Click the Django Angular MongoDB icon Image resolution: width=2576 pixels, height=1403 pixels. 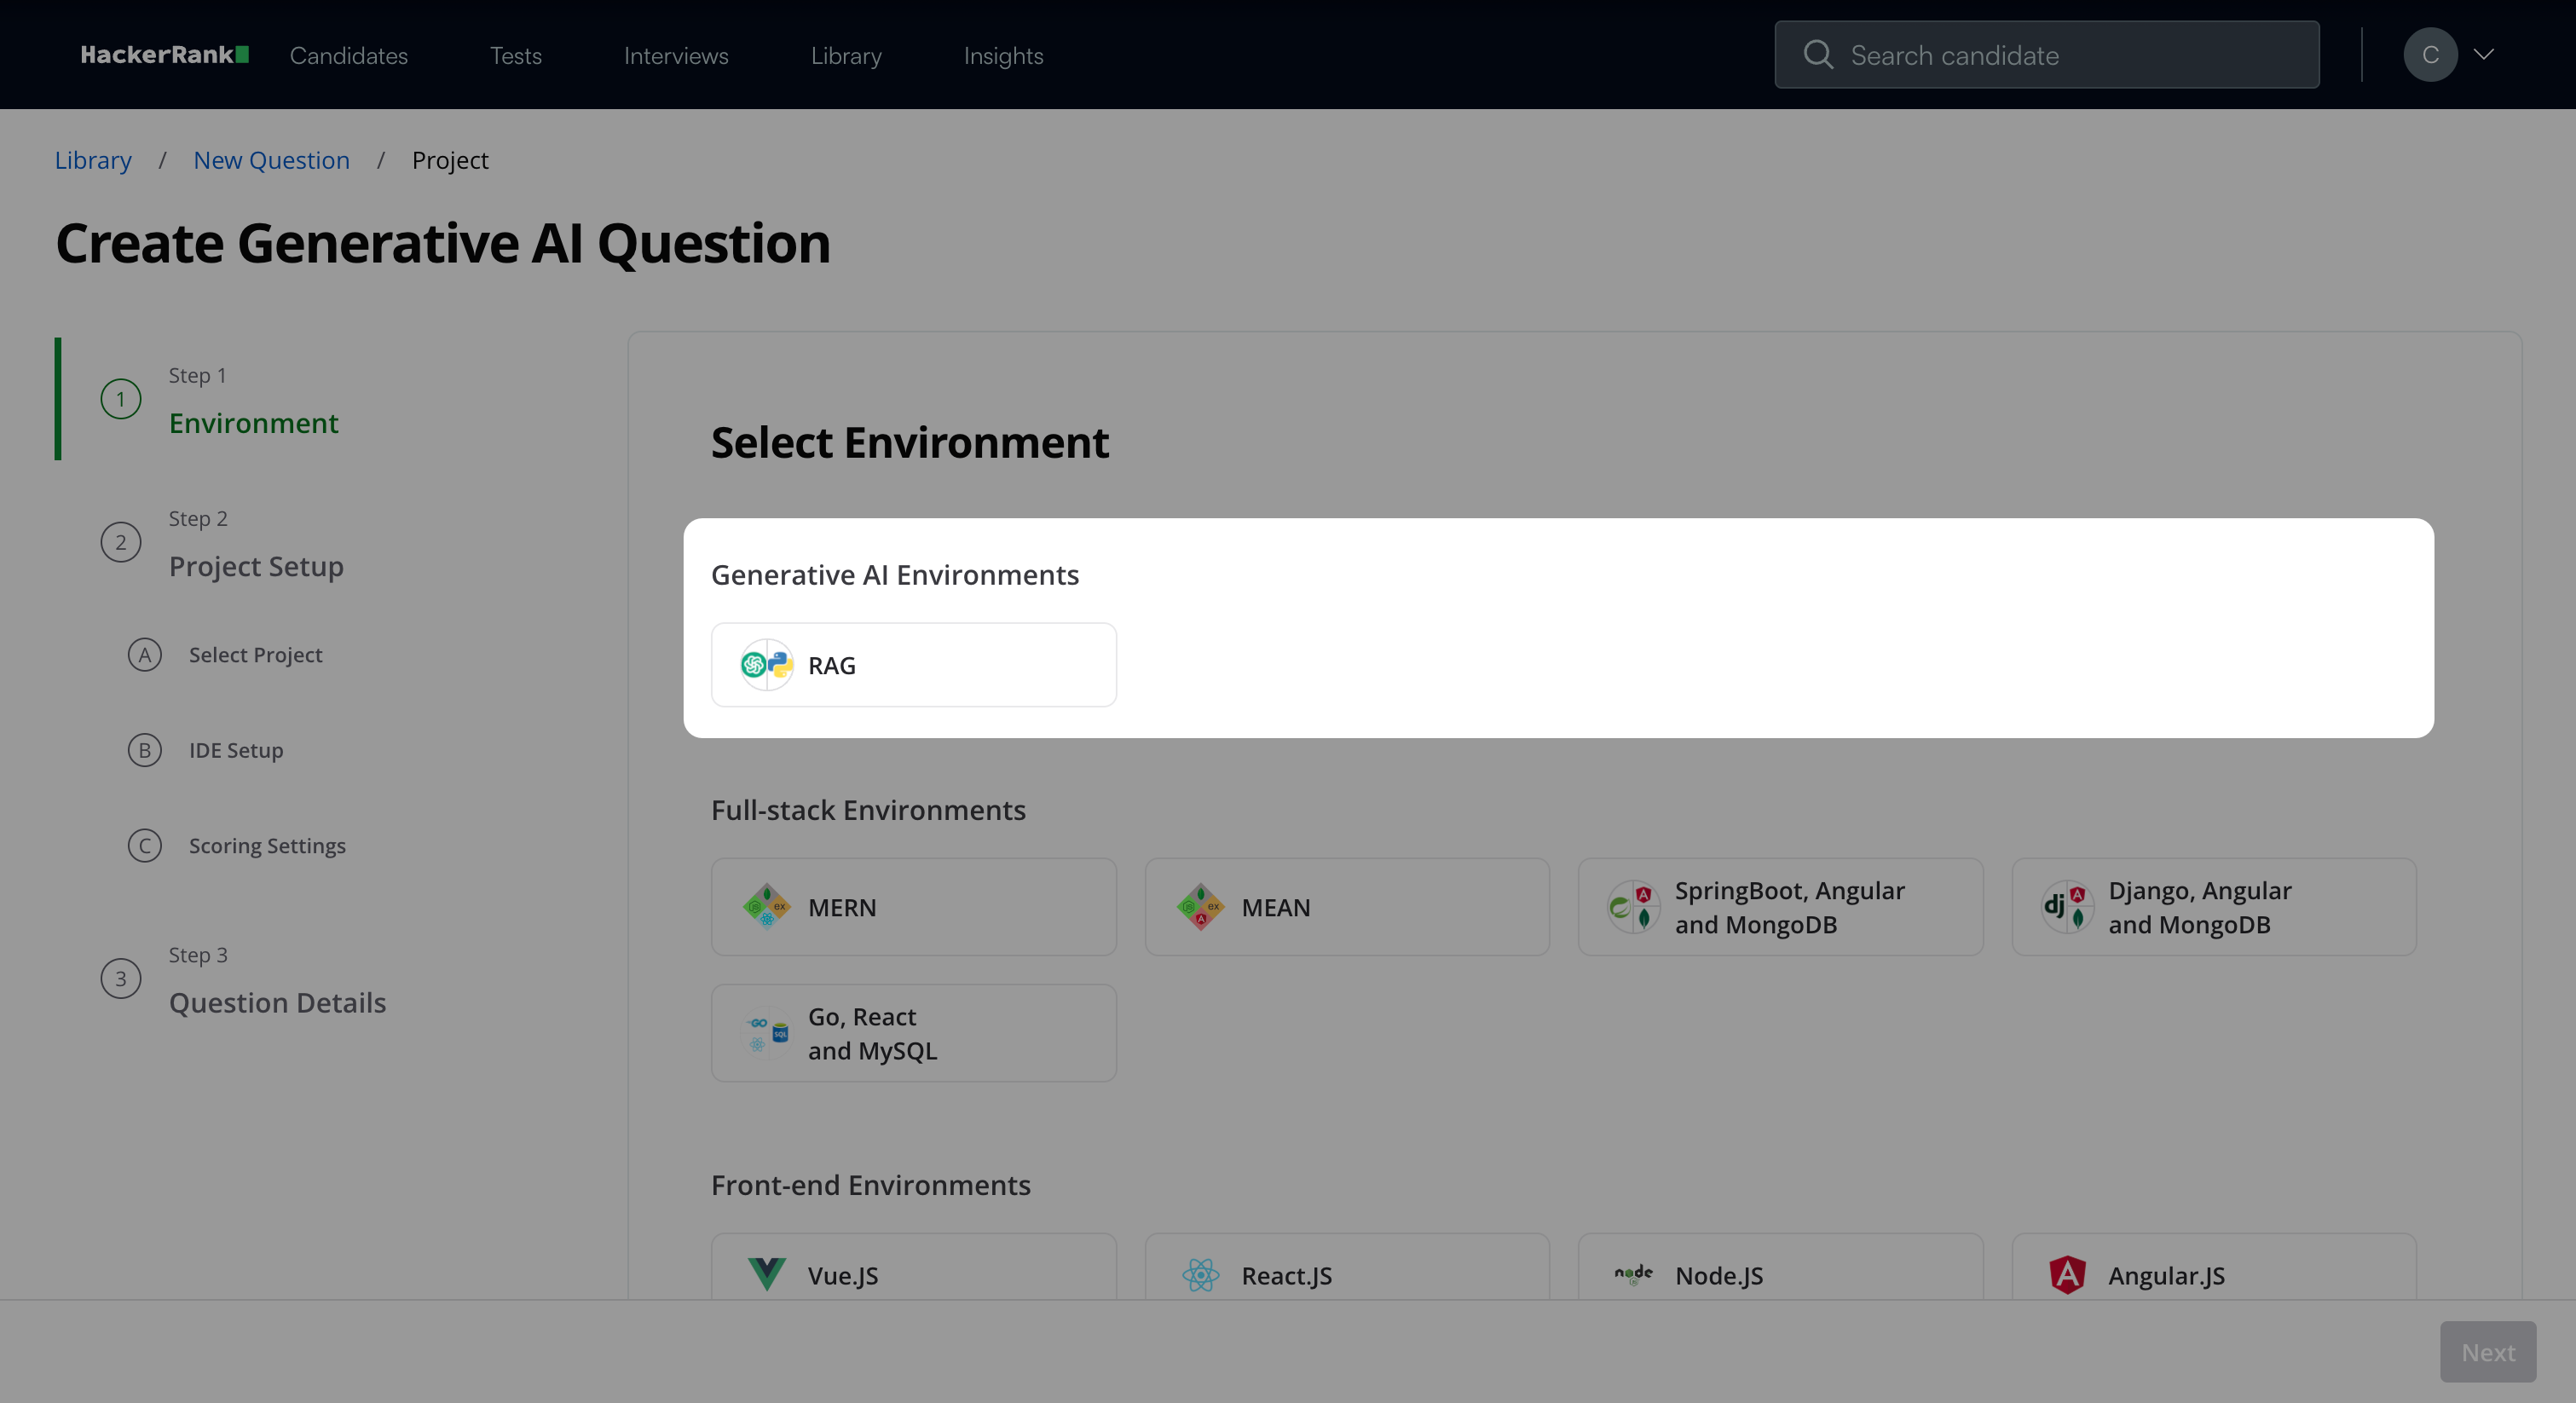point(2067,907)
